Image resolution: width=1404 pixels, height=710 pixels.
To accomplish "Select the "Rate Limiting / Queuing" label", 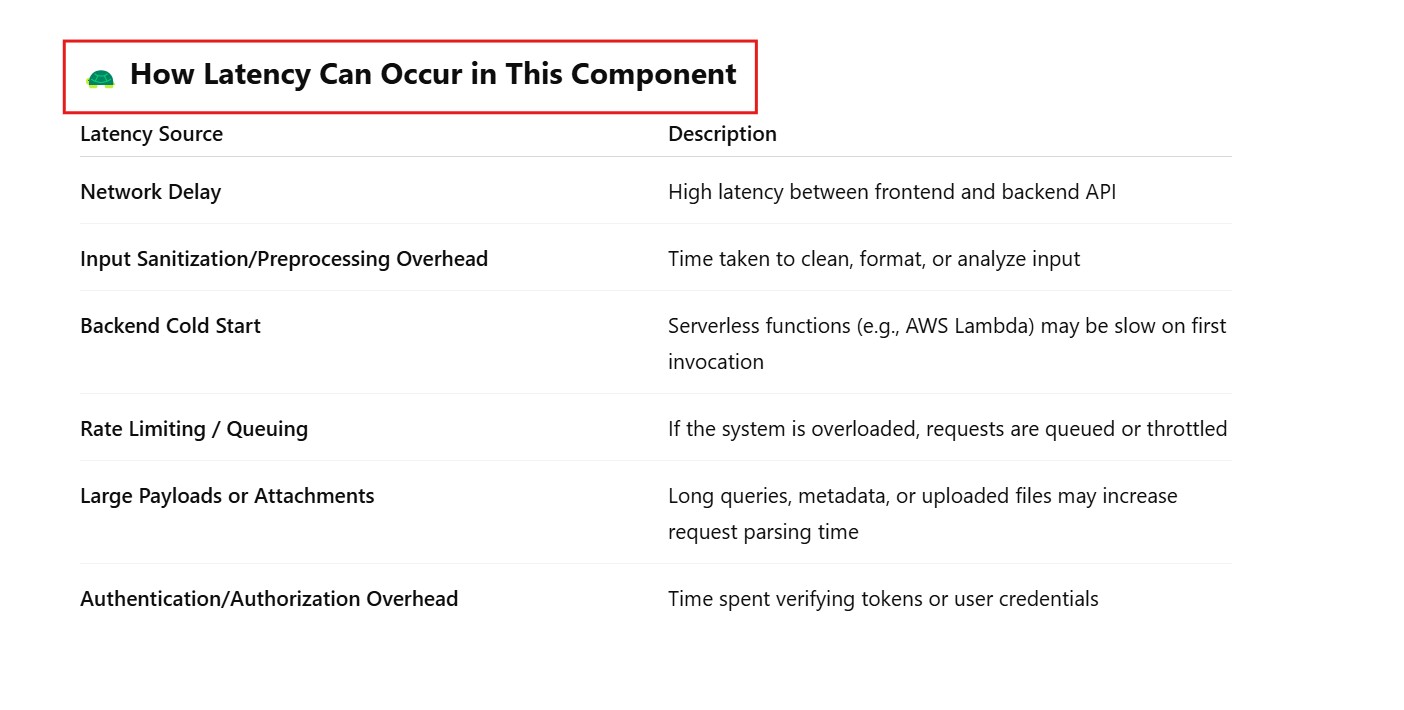I will click(194, 429).
